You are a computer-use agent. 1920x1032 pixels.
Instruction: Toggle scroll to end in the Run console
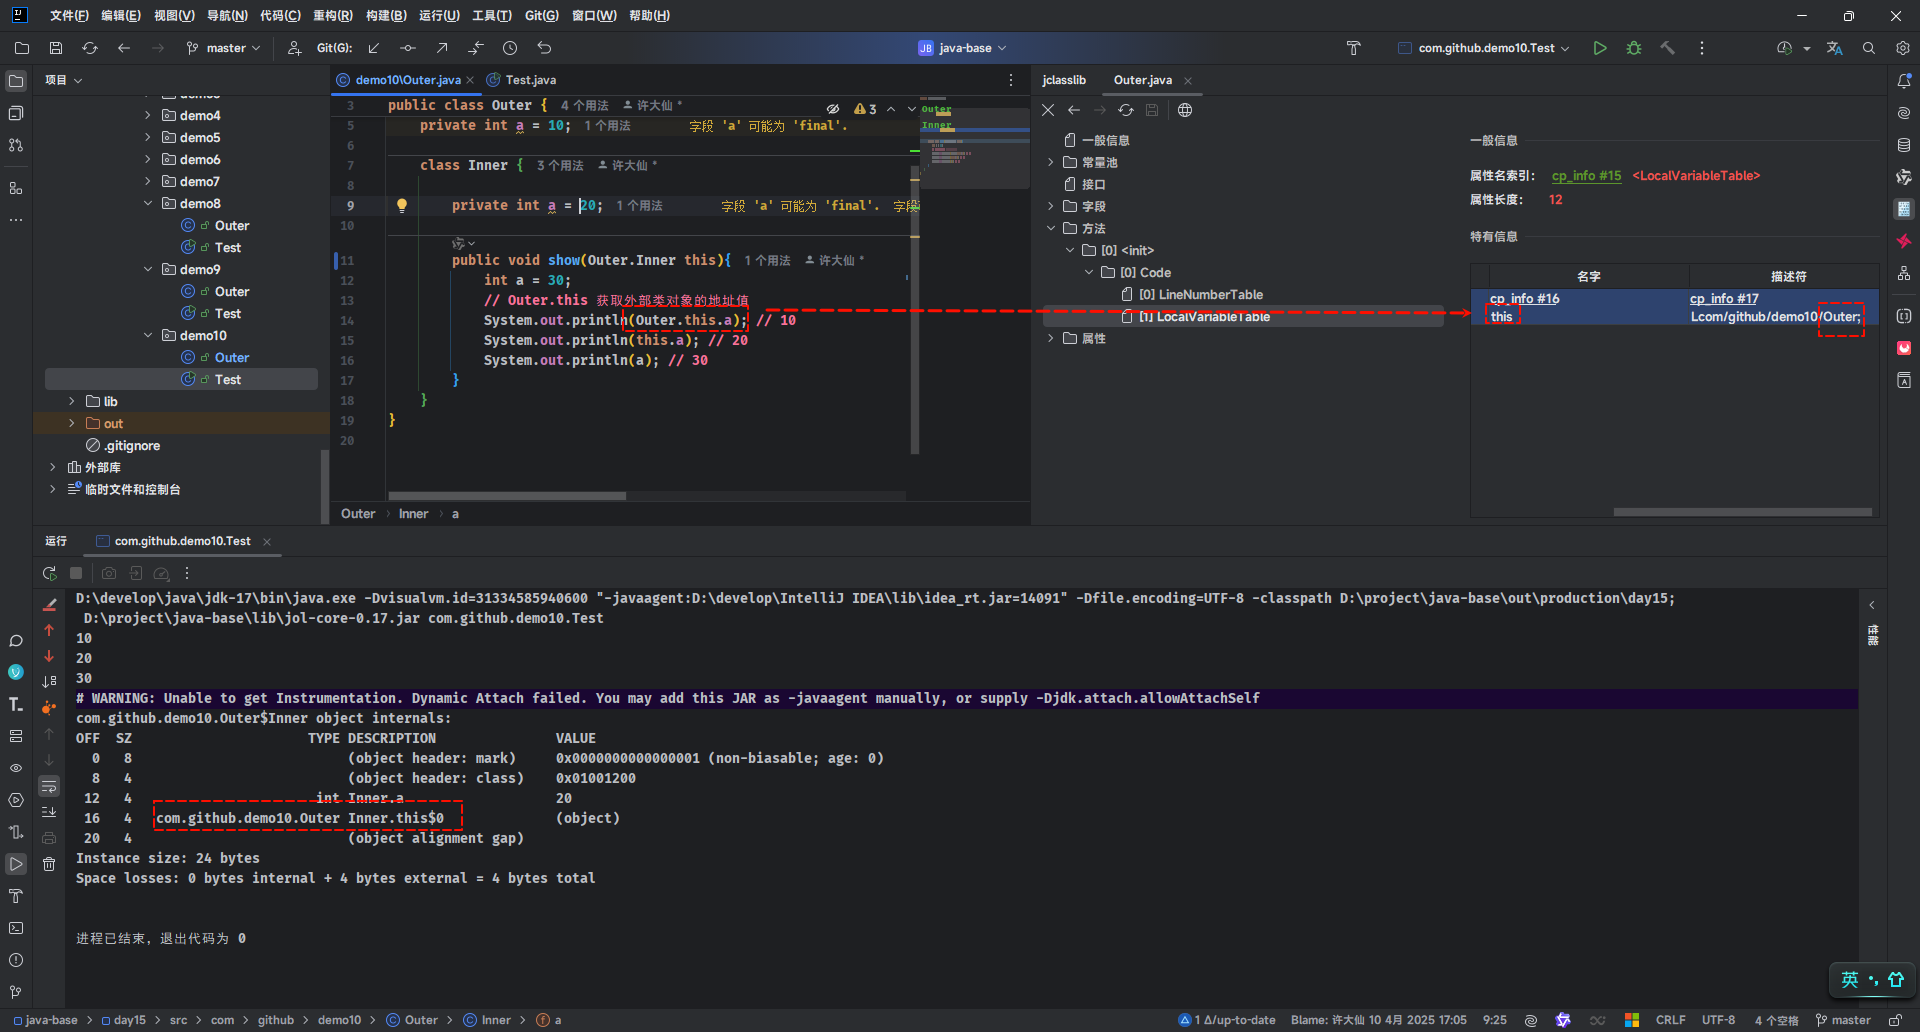coord(49,812)
